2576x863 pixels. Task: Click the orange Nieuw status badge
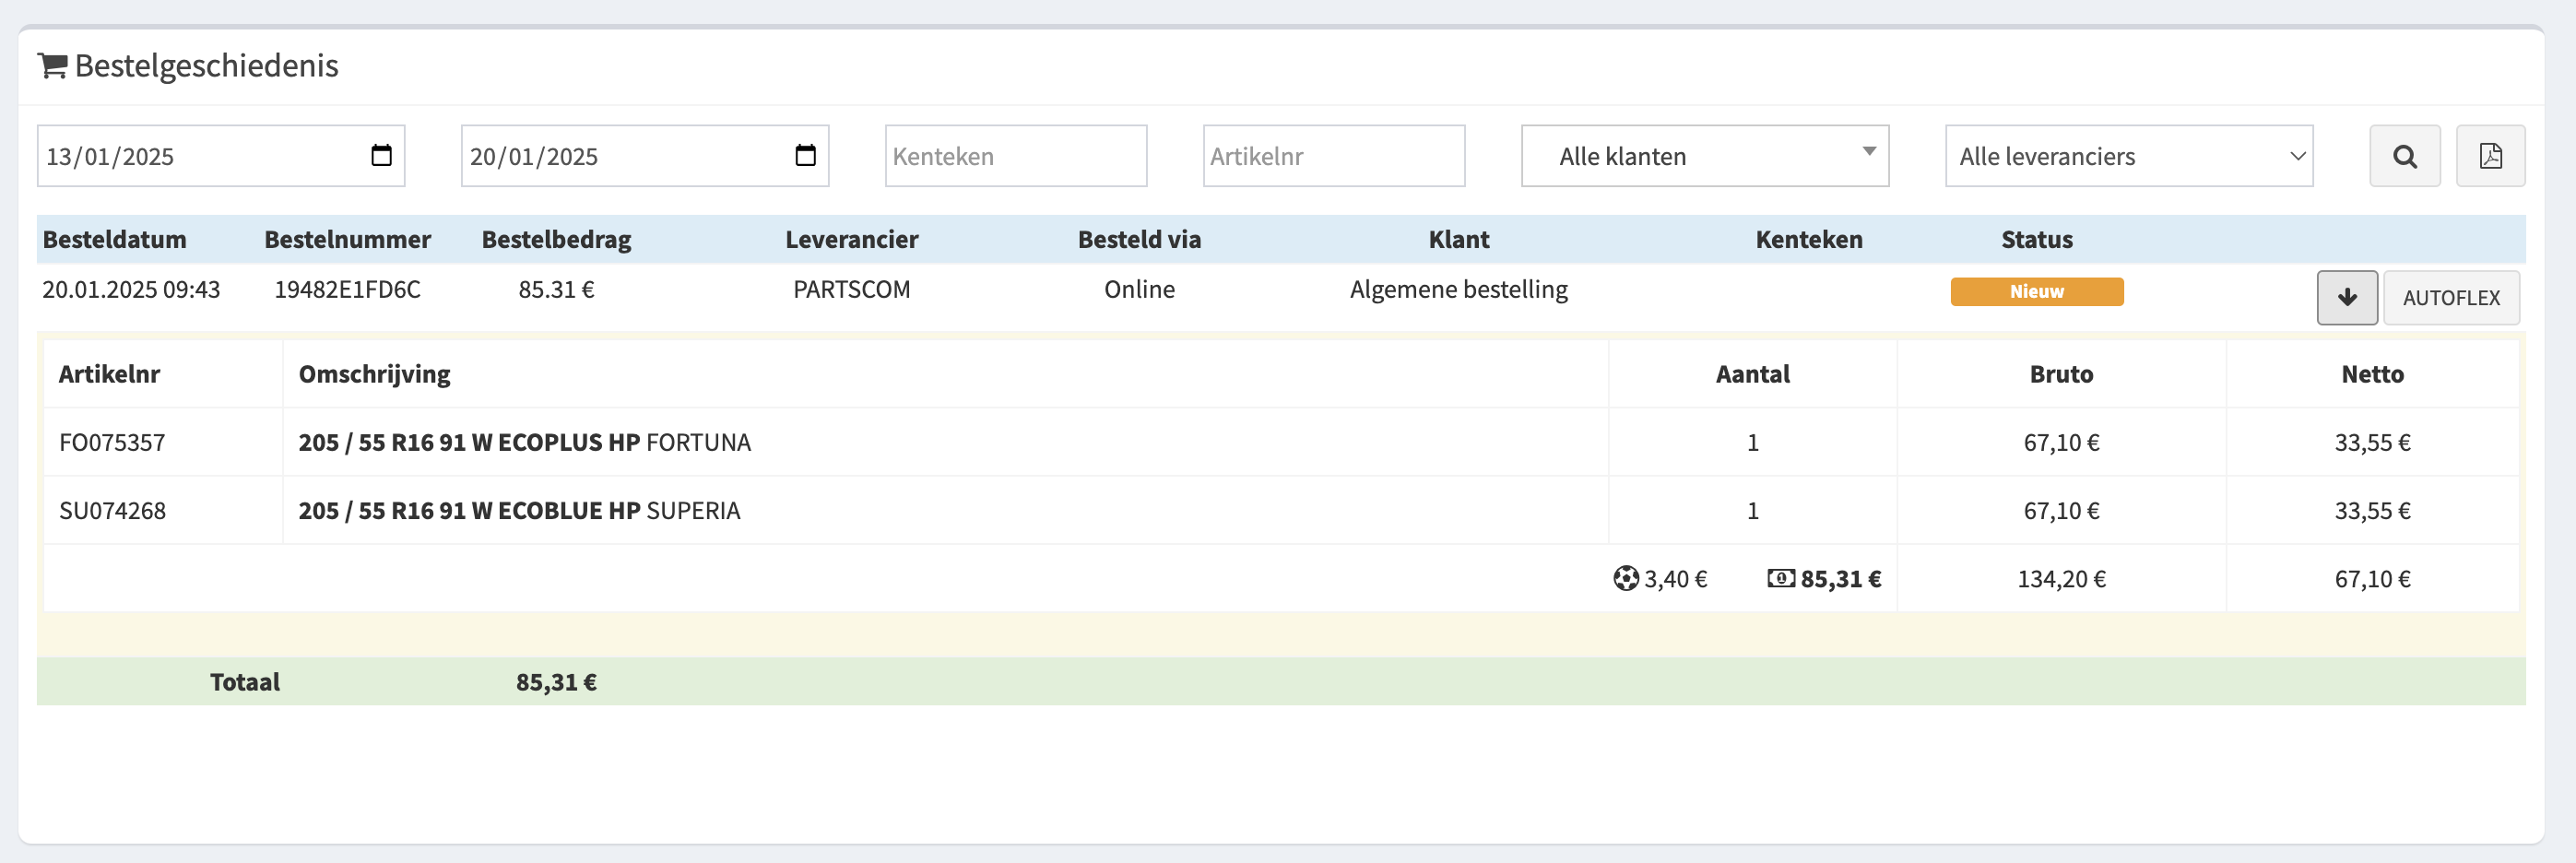click(x=2036, y=292)
